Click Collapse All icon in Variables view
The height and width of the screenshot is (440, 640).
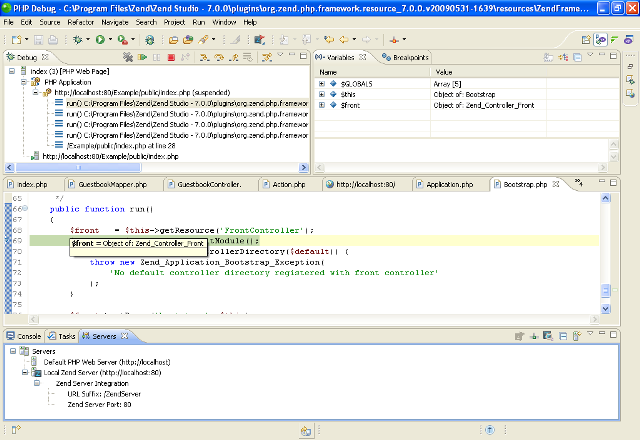(578, 58)
